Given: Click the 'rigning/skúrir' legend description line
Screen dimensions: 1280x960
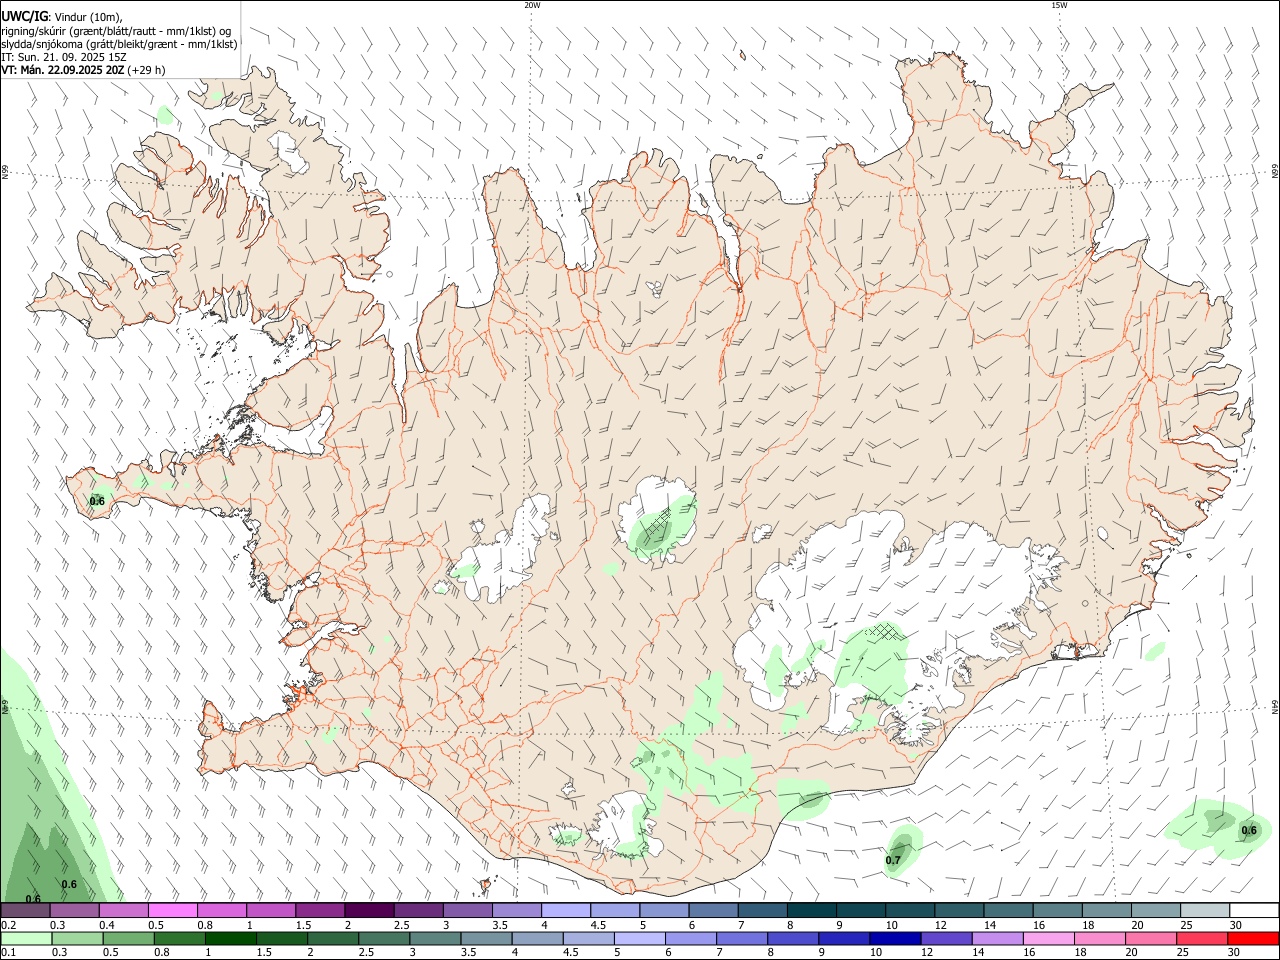Looking at the screenshot, I should [116, 30].
